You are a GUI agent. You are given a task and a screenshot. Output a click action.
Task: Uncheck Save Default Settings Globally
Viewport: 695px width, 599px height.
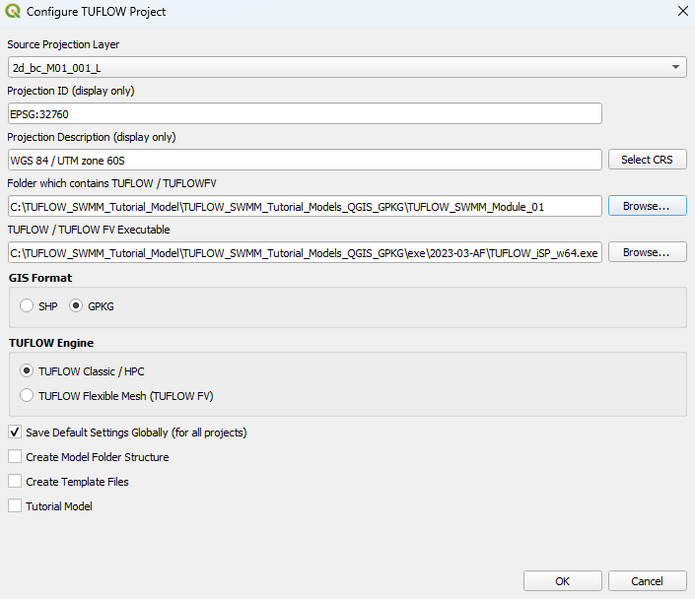(x=15, y=433)
